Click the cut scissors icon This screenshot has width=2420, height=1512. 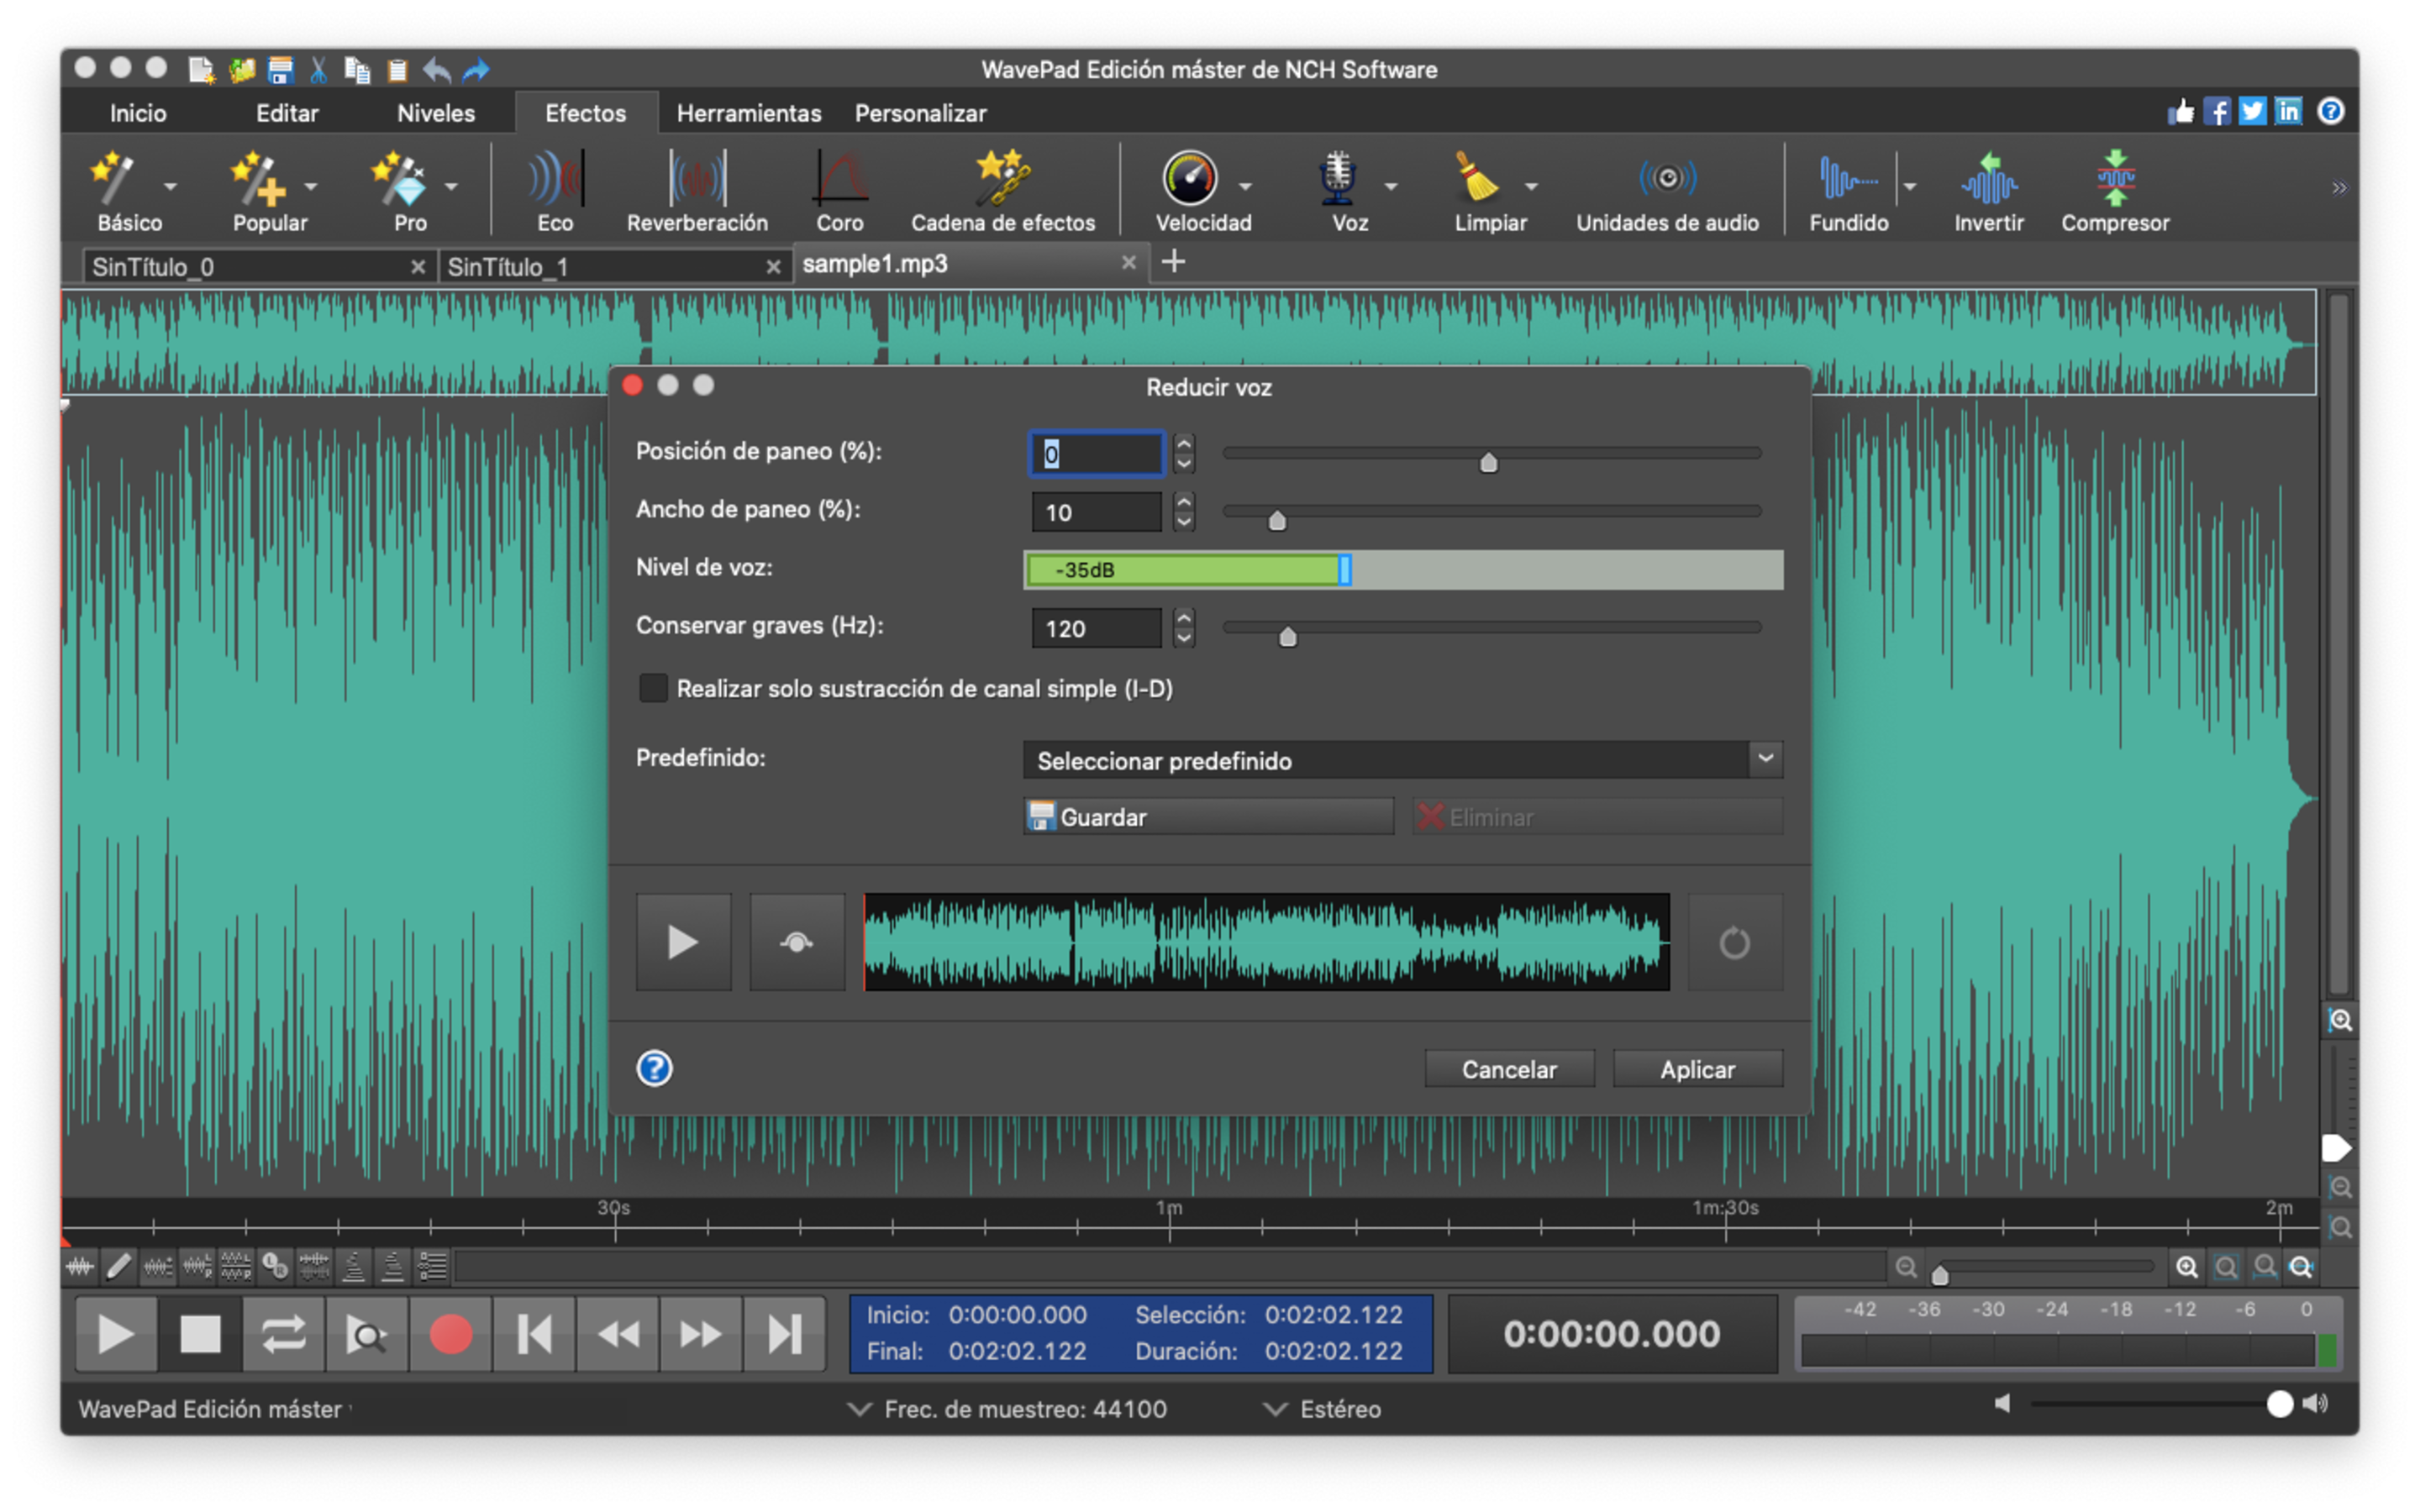[318, 70]
